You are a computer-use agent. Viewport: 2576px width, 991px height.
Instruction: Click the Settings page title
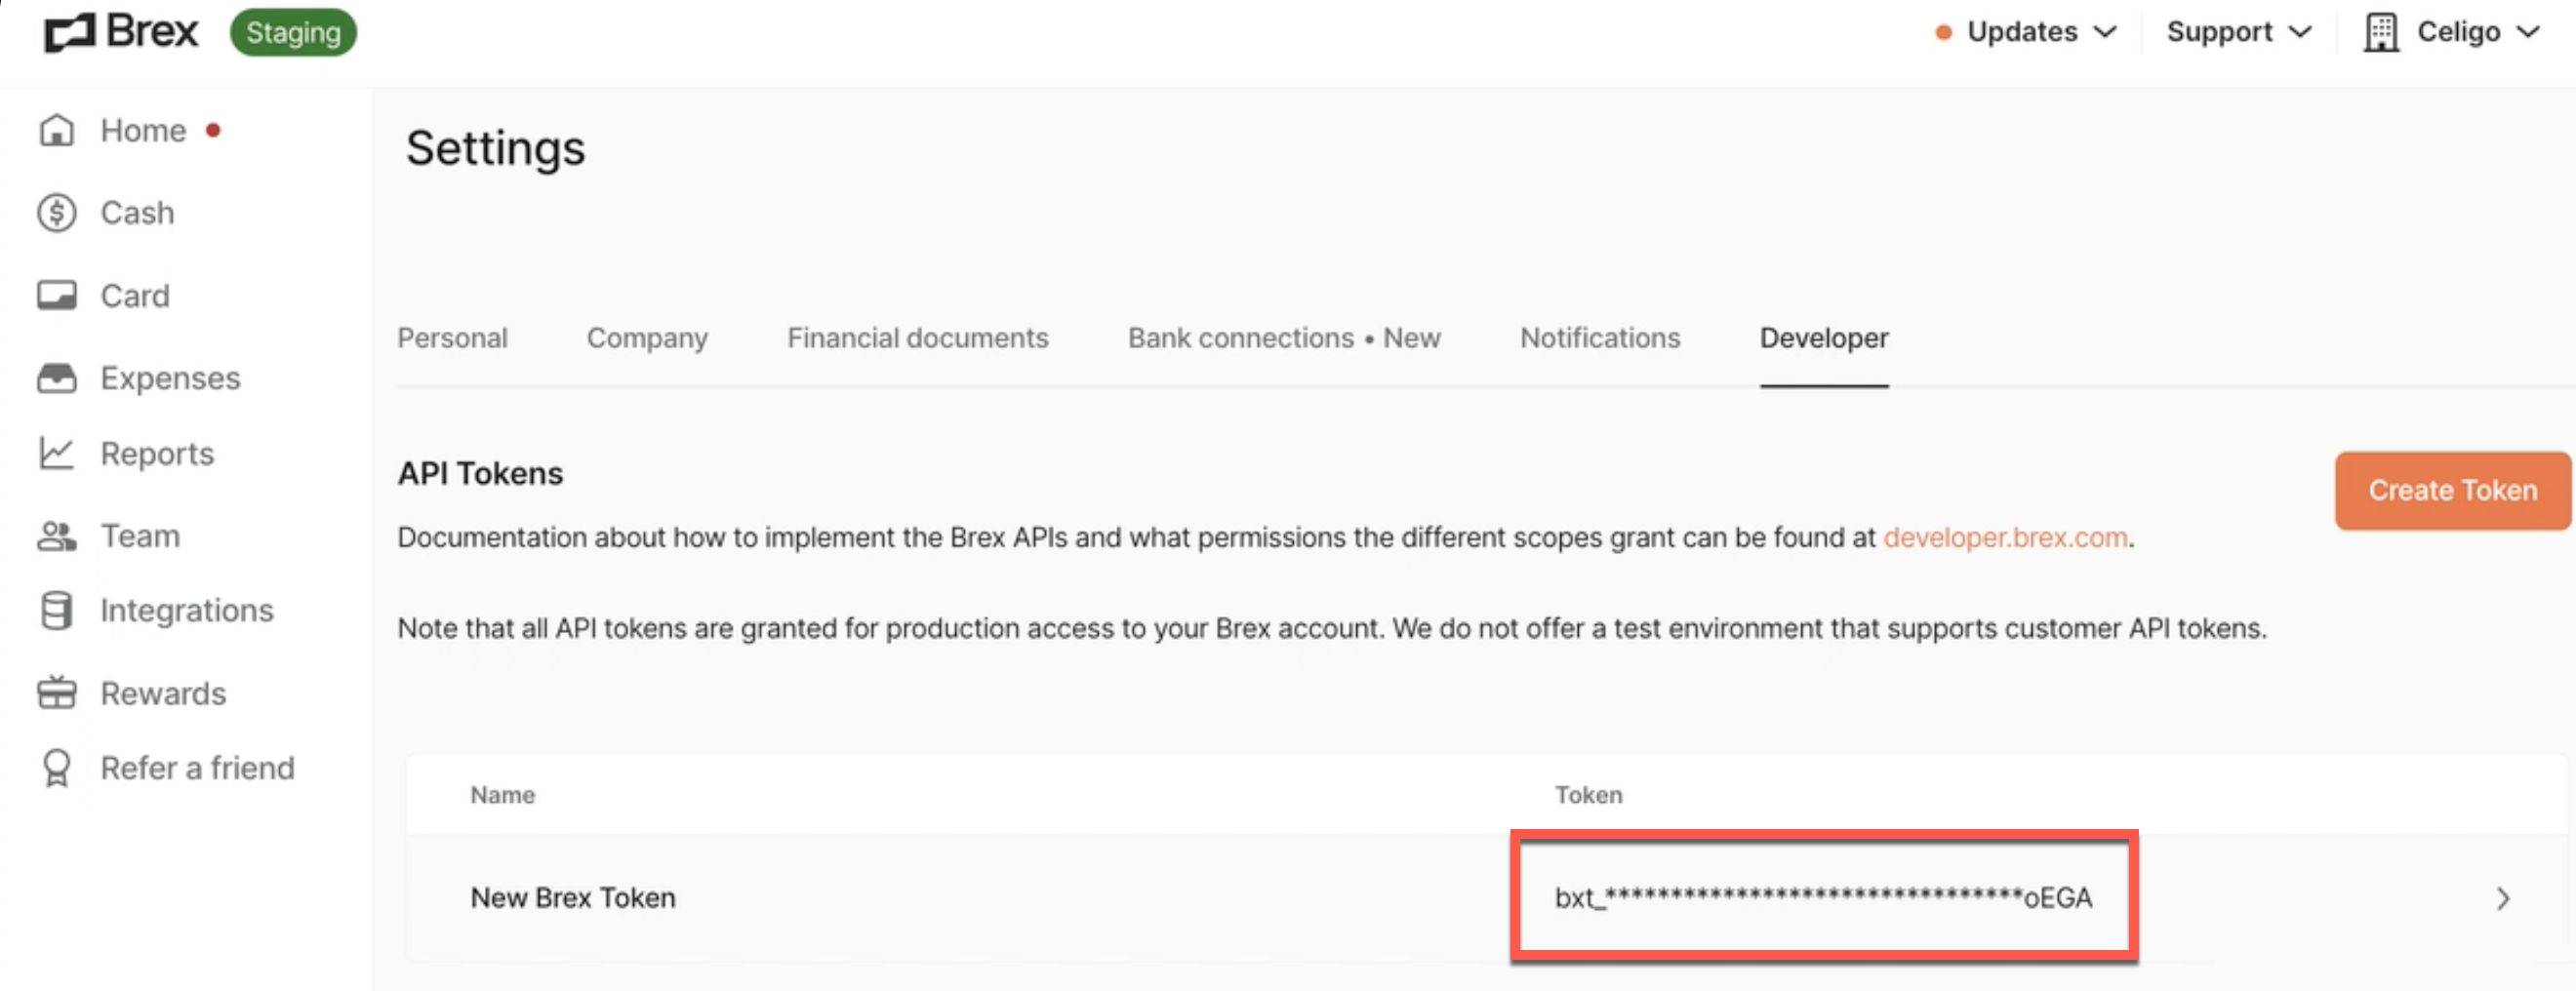pos(495,148)
